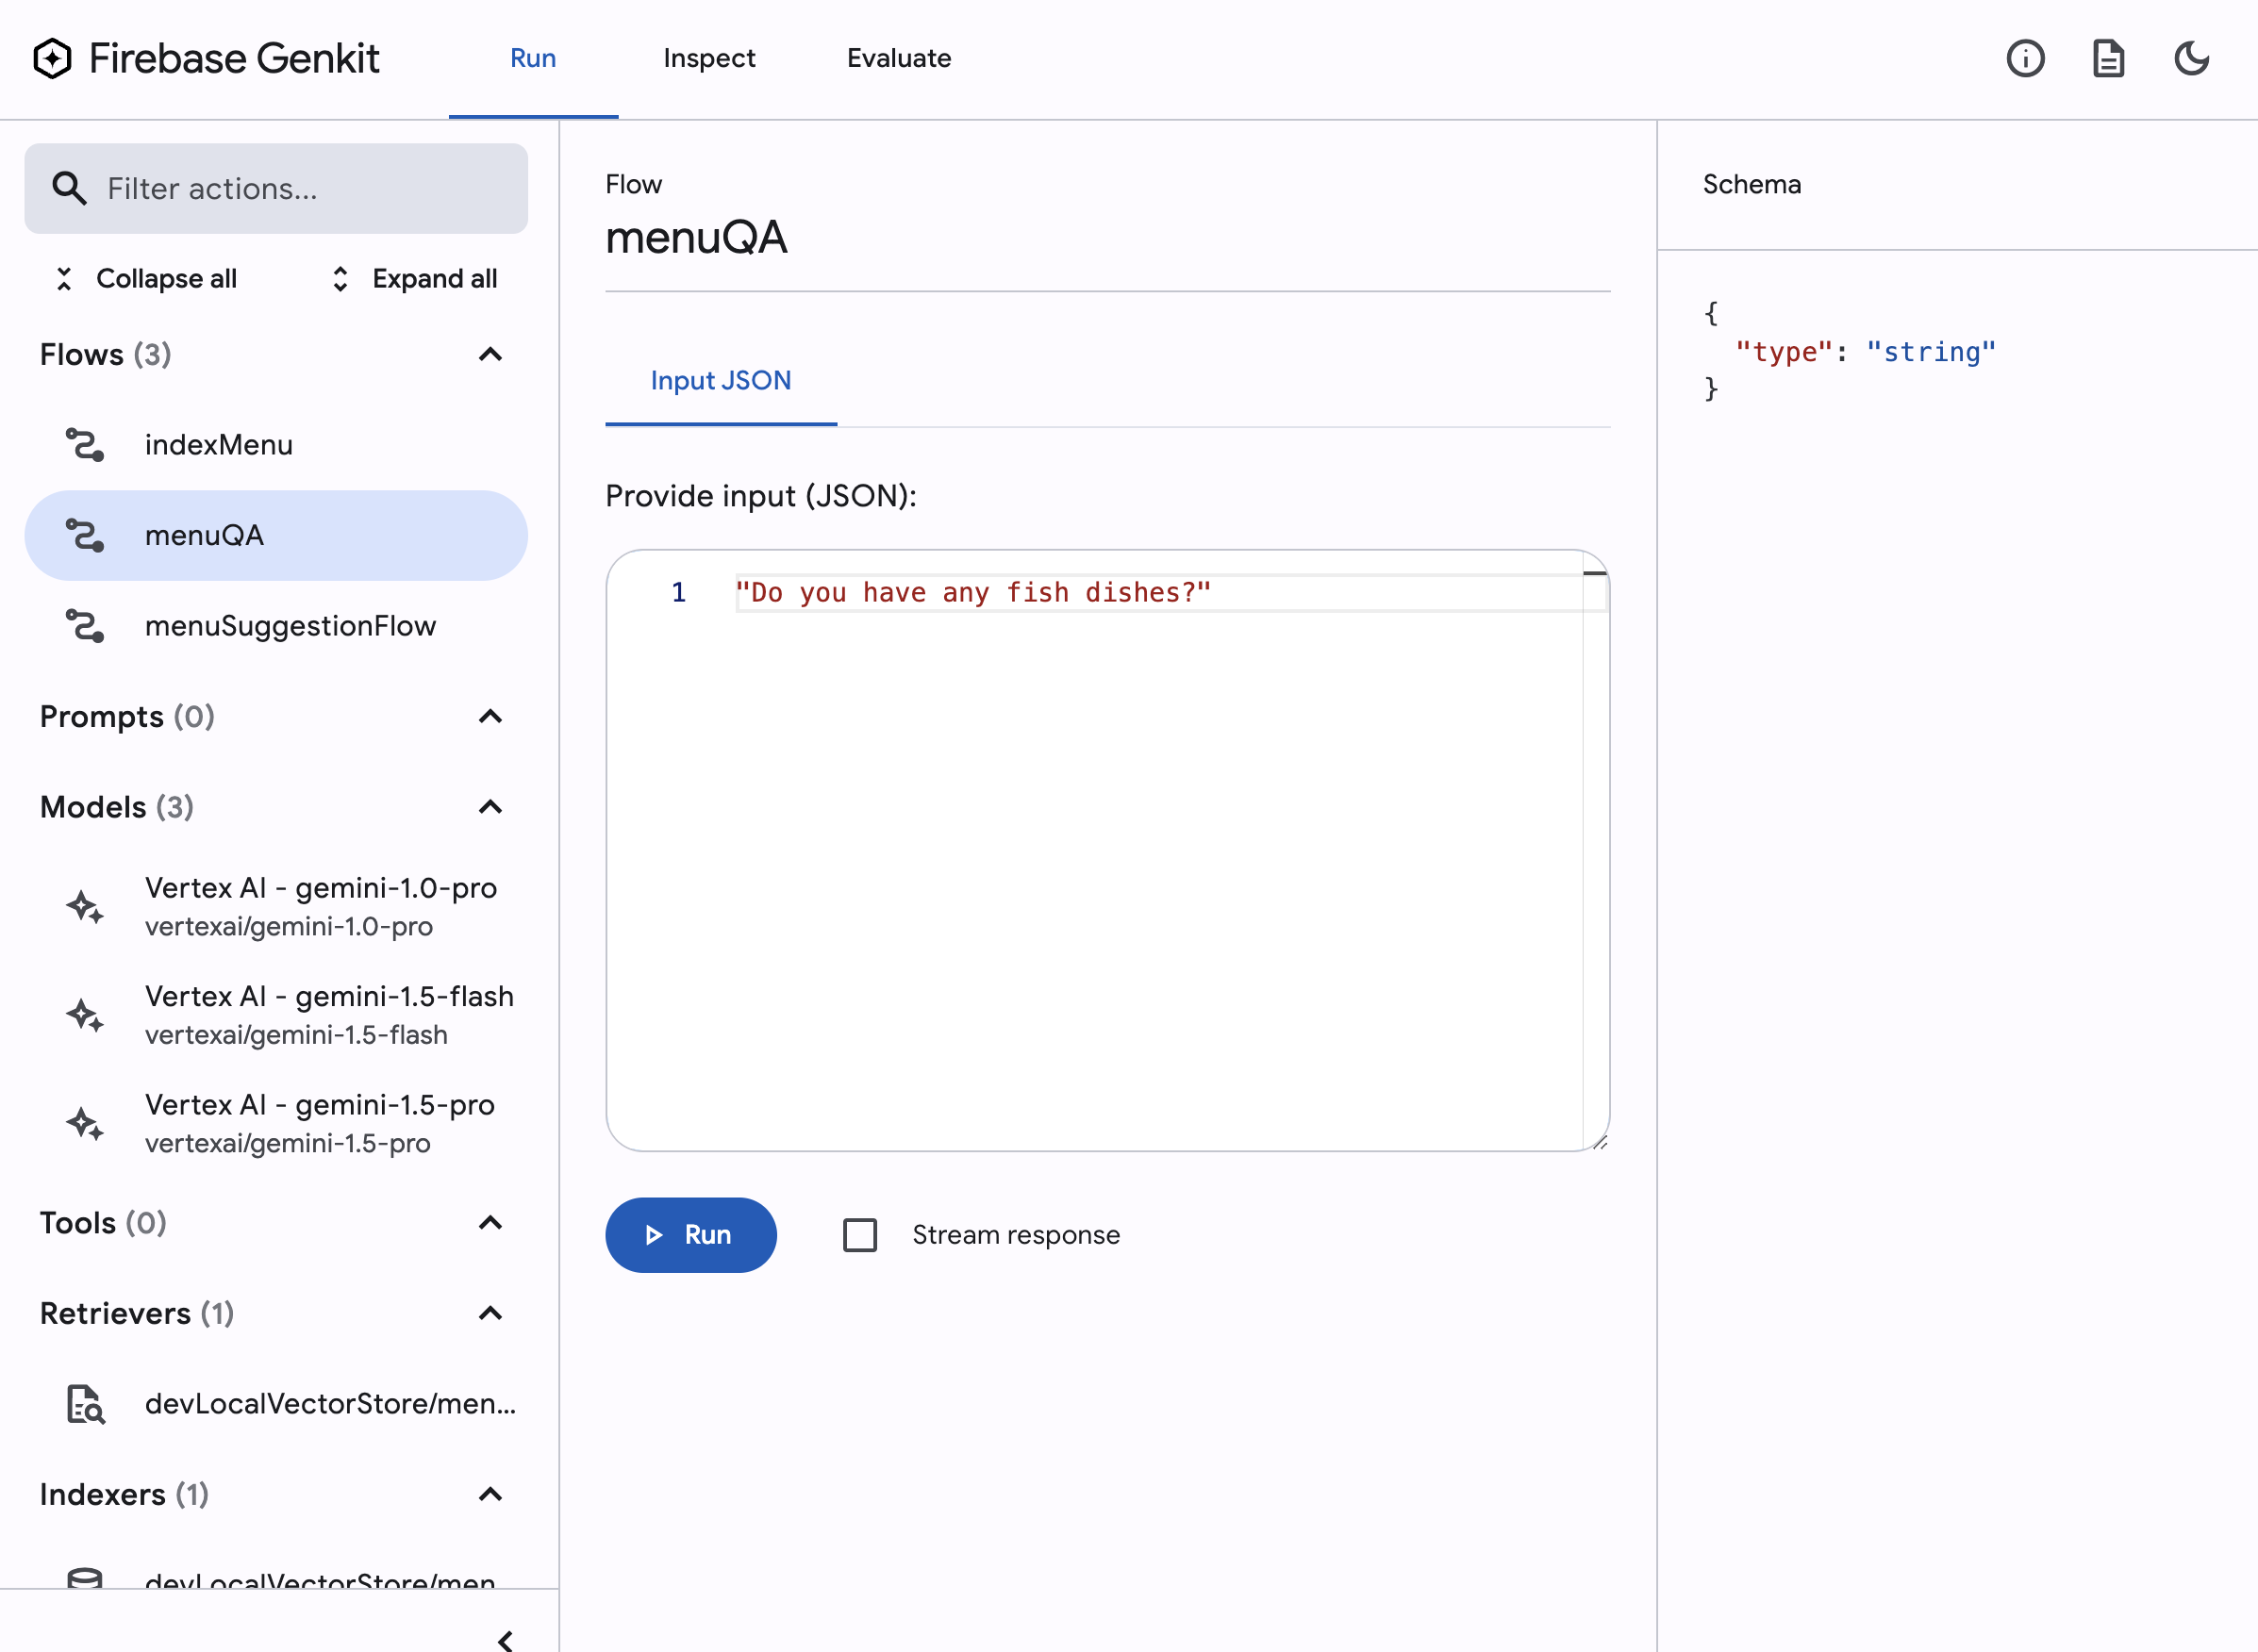Switch to the Inspect tab
Screen dimensions: 2258x1652
pos(709,58)
